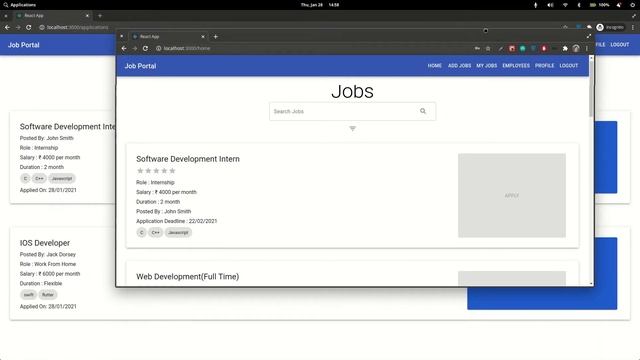Click the battery indicator in system tray

pos(600,5)
